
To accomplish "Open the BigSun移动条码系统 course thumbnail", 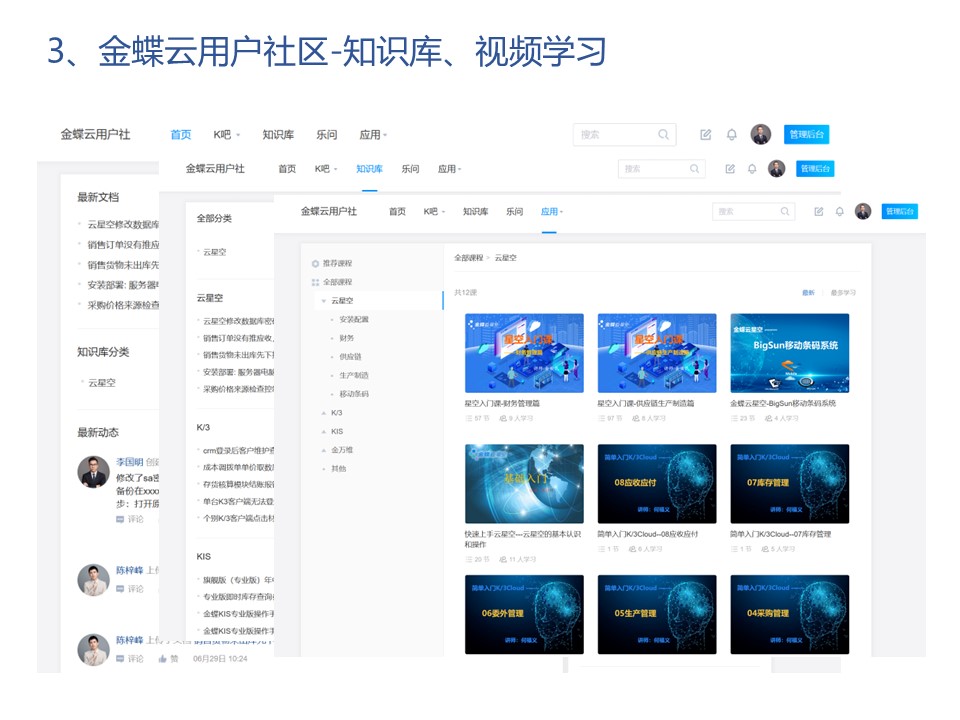I will (x=790, y=353).
